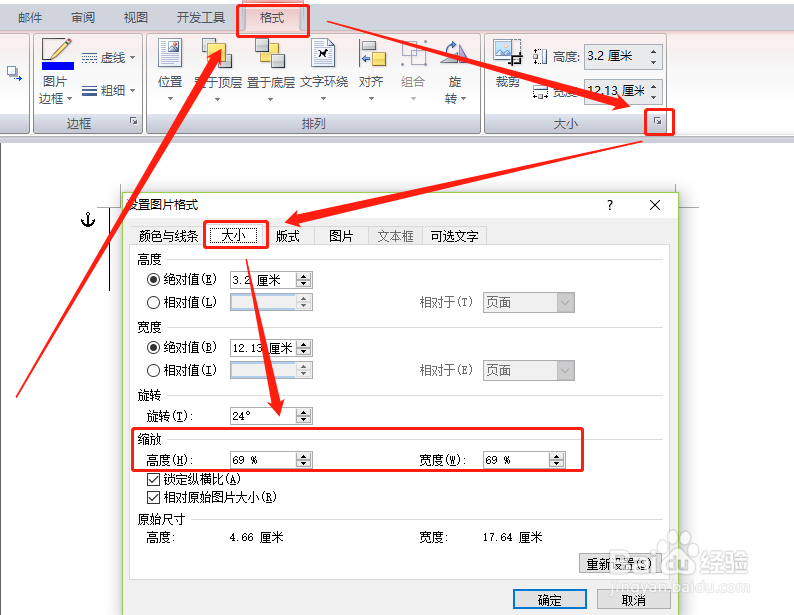Click the Cancel (取消) button

(x=633, y=600)
